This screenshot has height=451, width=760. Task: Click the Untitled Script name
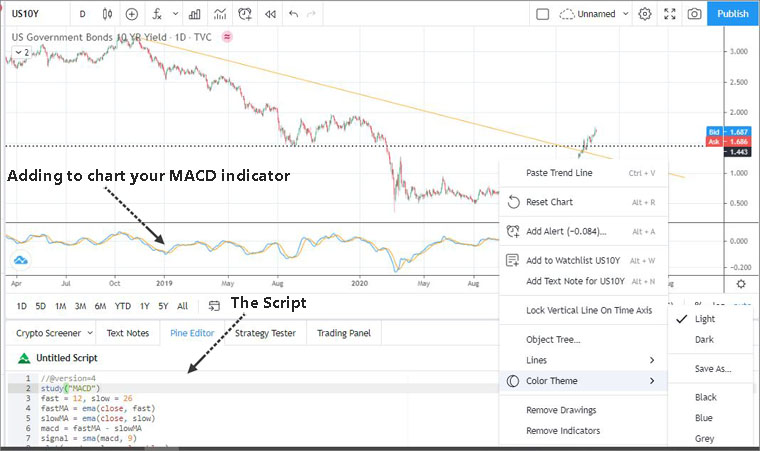[x=67, y=358]
